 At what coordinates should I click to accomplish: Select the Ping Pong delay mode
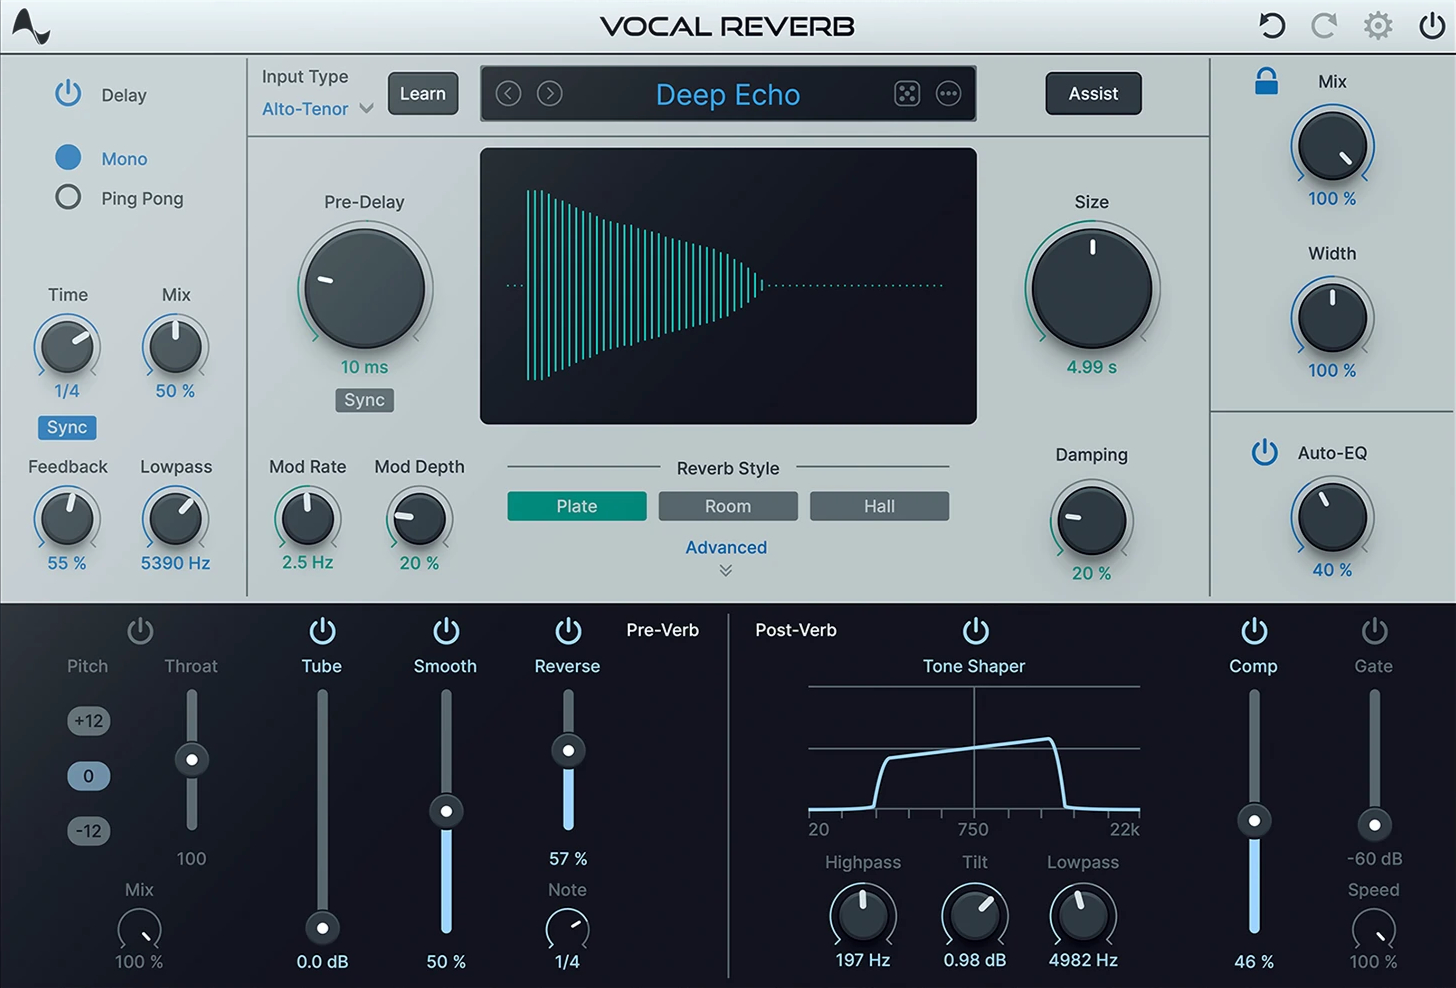(67, 197)
